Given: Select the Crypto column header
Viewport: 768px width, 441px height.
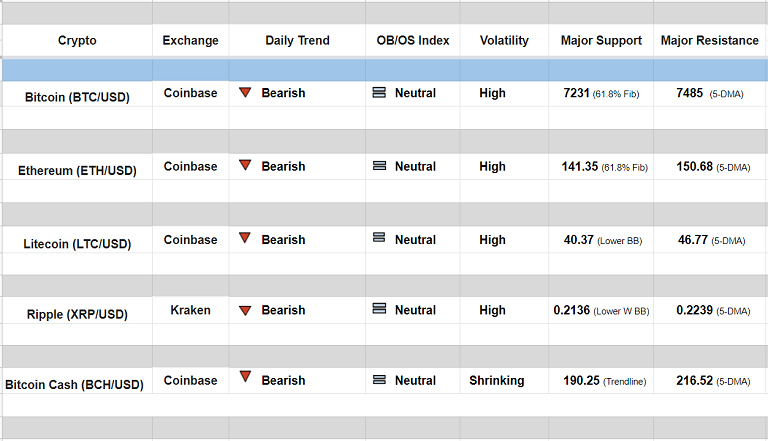Looking at the screenshot, I should pos(77,41).
